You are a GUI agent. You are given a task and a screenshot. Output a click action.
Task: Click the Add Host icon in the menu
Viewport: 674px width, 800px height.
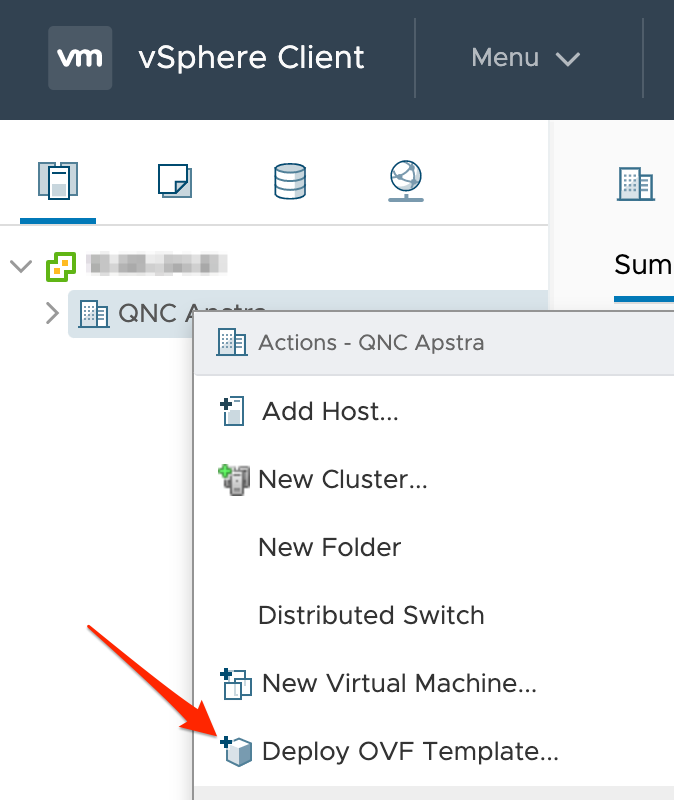[x=231, y=410]
